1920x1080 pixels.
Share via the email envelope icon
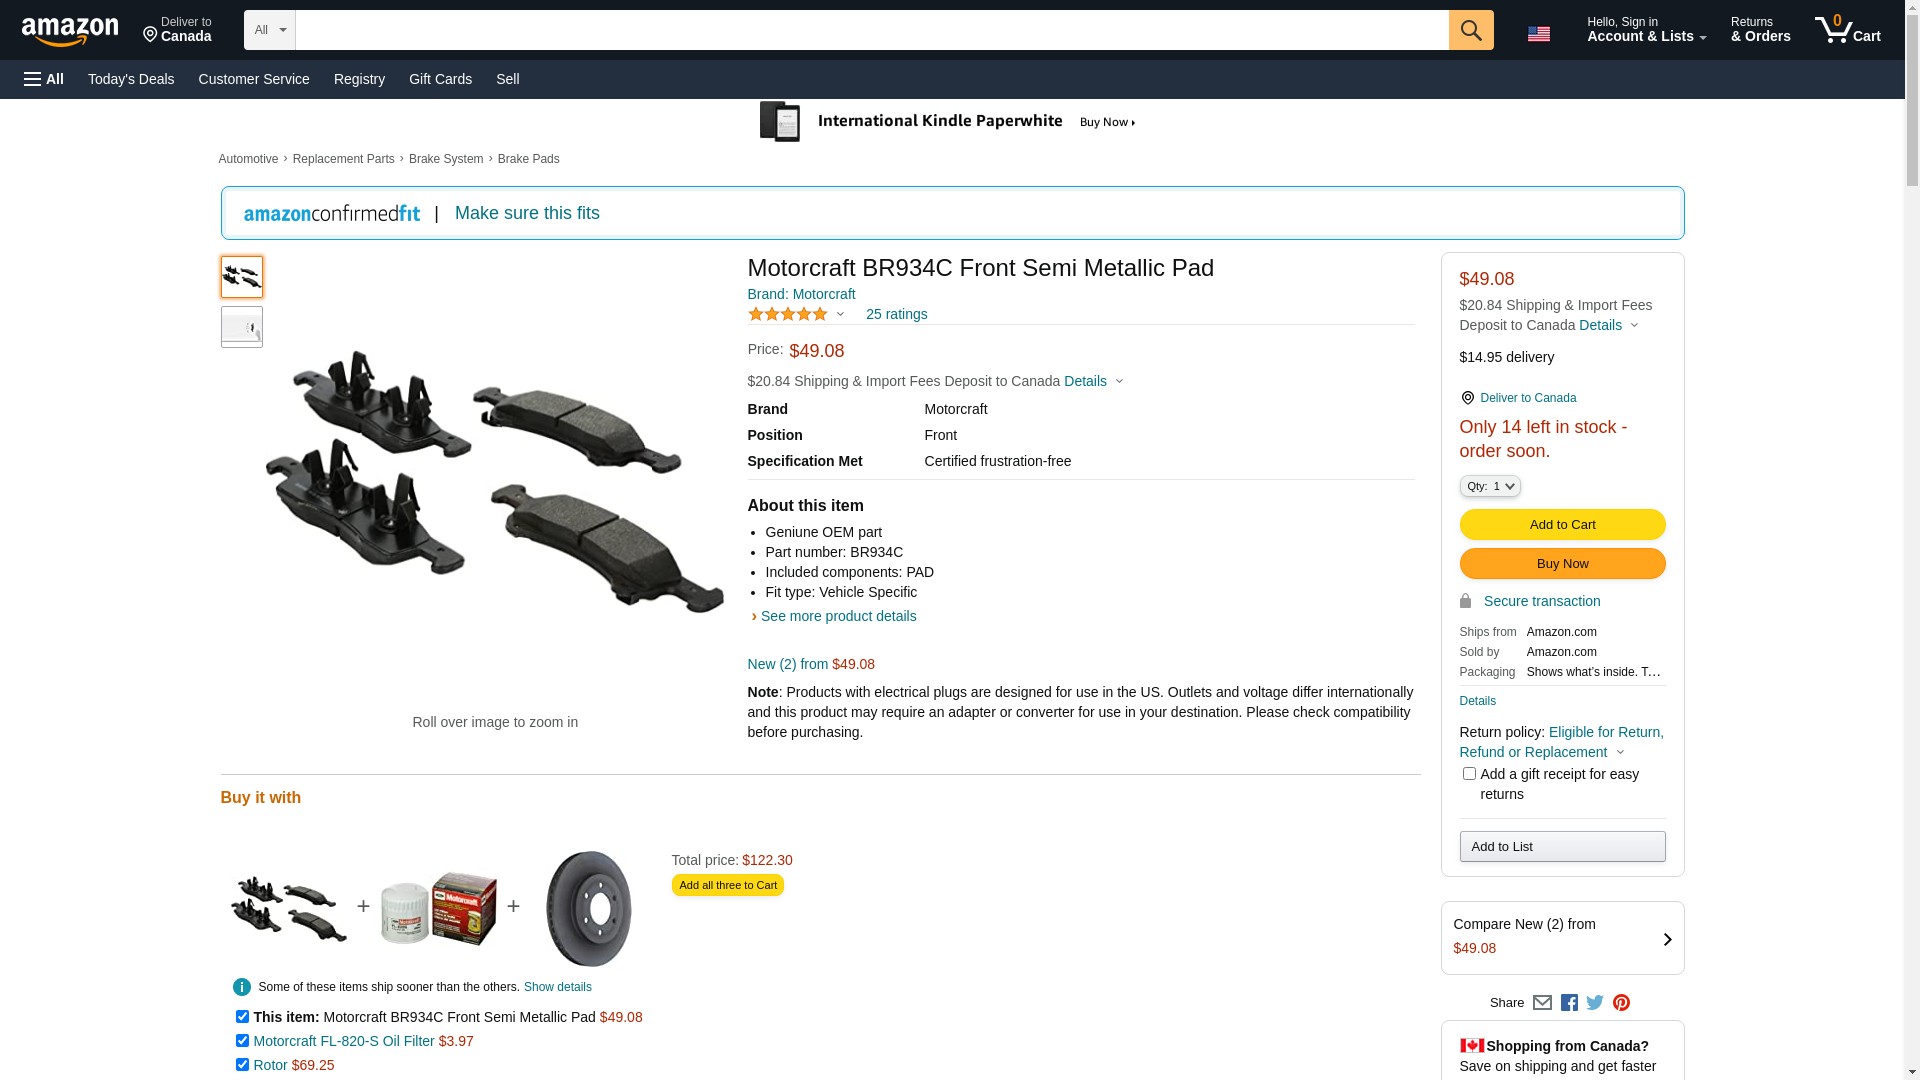tap(1542, 1002)
